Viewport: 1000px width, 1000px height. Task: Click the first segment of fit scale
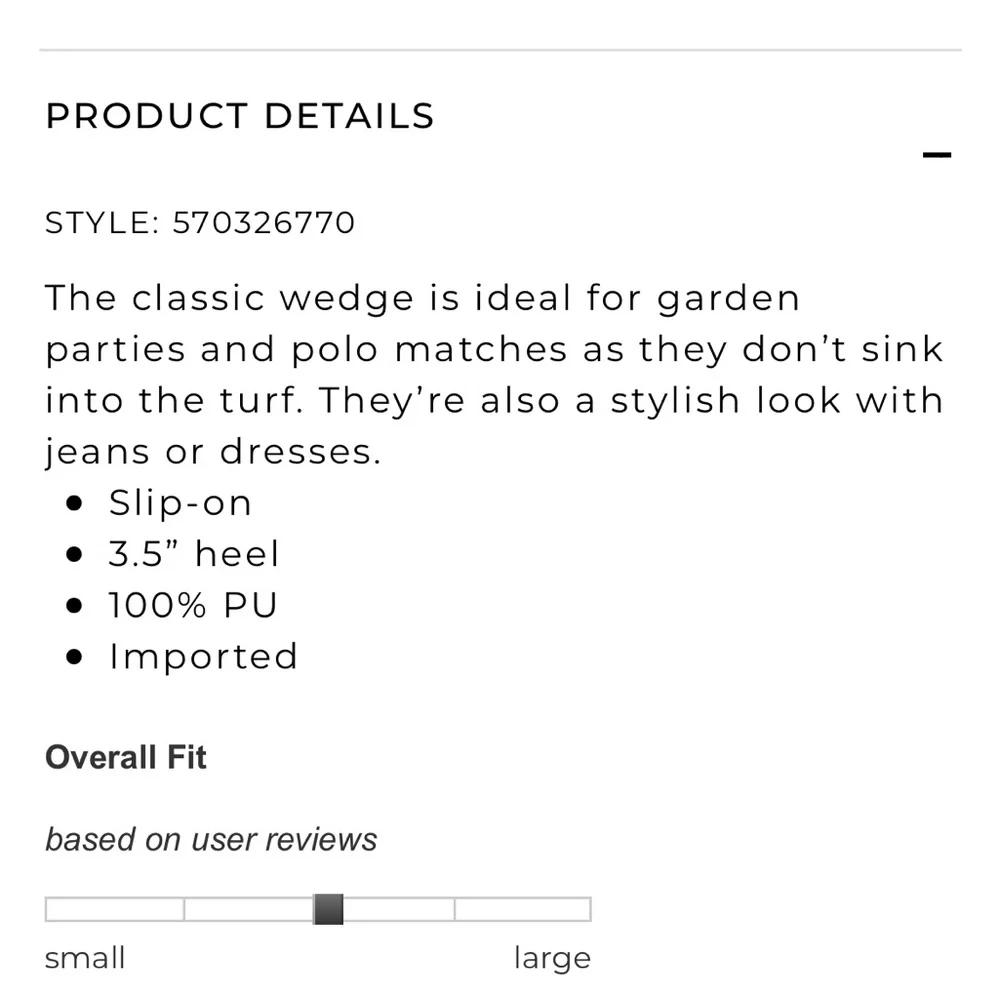point(115,909)
